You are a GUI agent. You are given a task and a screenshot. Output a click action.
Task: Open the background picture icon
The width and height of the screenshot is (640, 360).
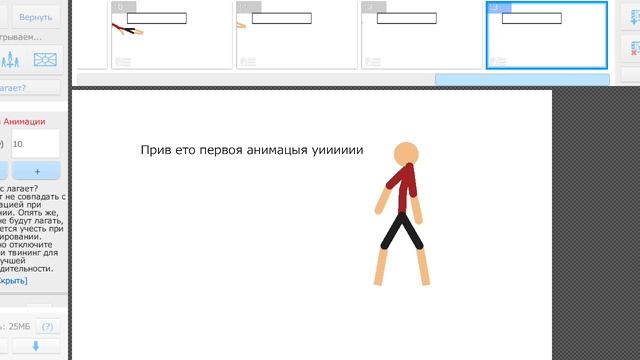(45, 60)
